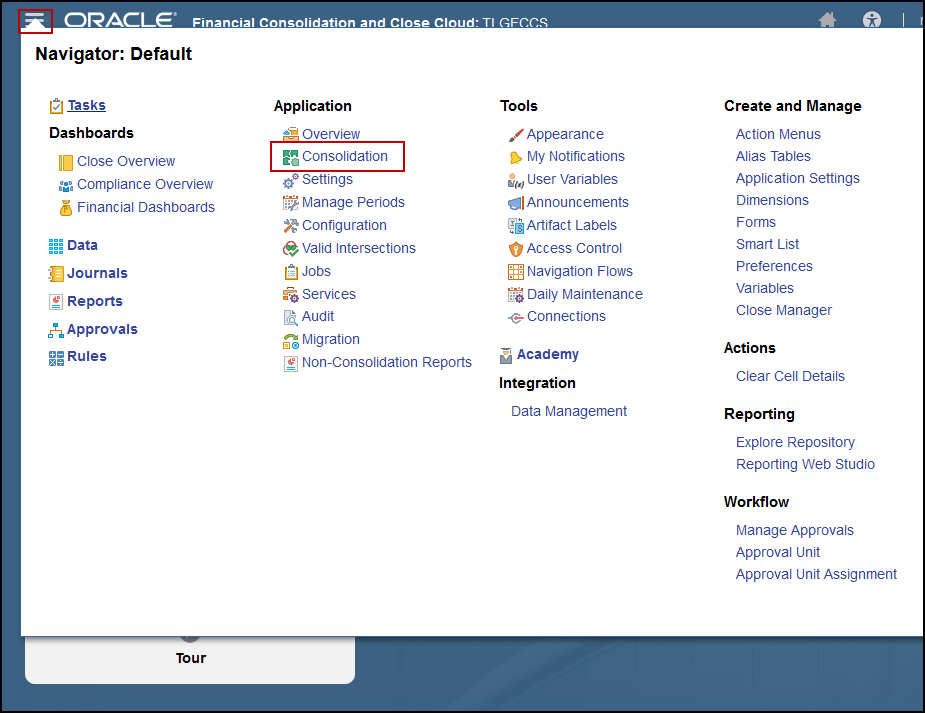Open Daily Maintenance text link
This screenshot has width=925, height=713.
[585, 294]
